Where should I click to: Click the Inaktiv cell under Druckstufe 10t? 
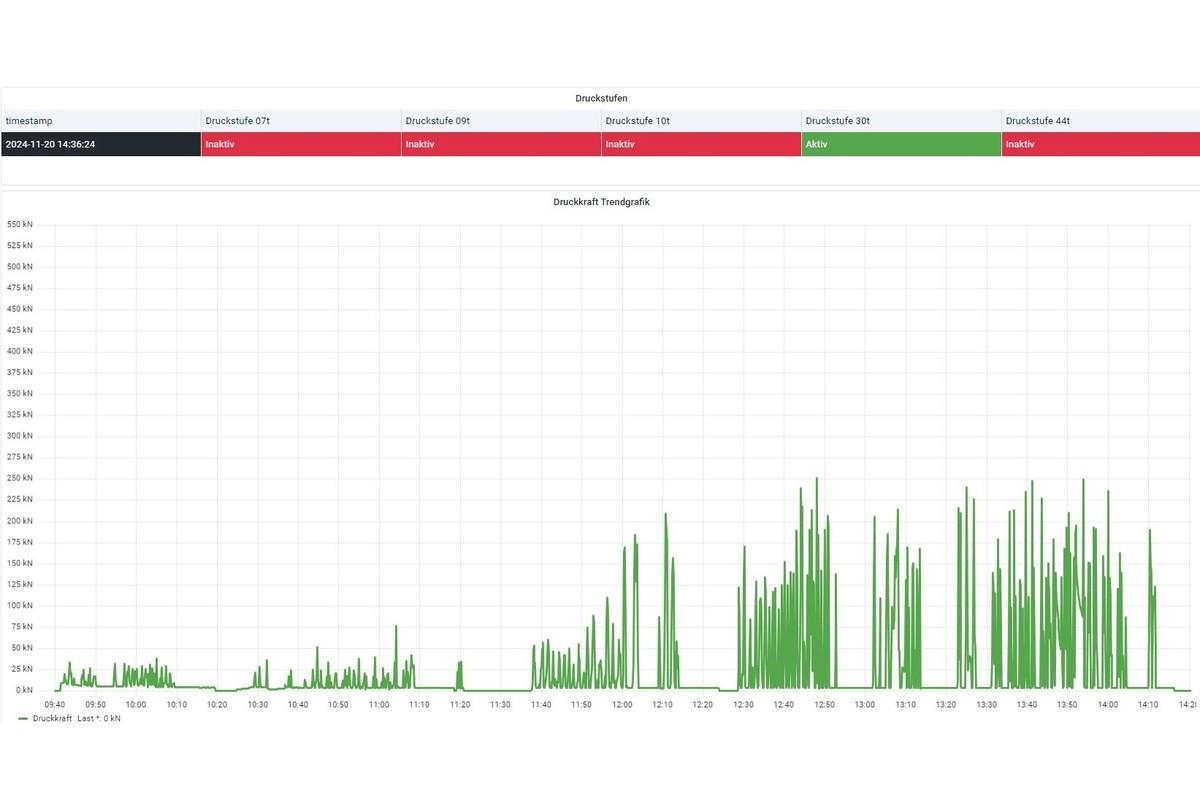[x=700, y=144]
